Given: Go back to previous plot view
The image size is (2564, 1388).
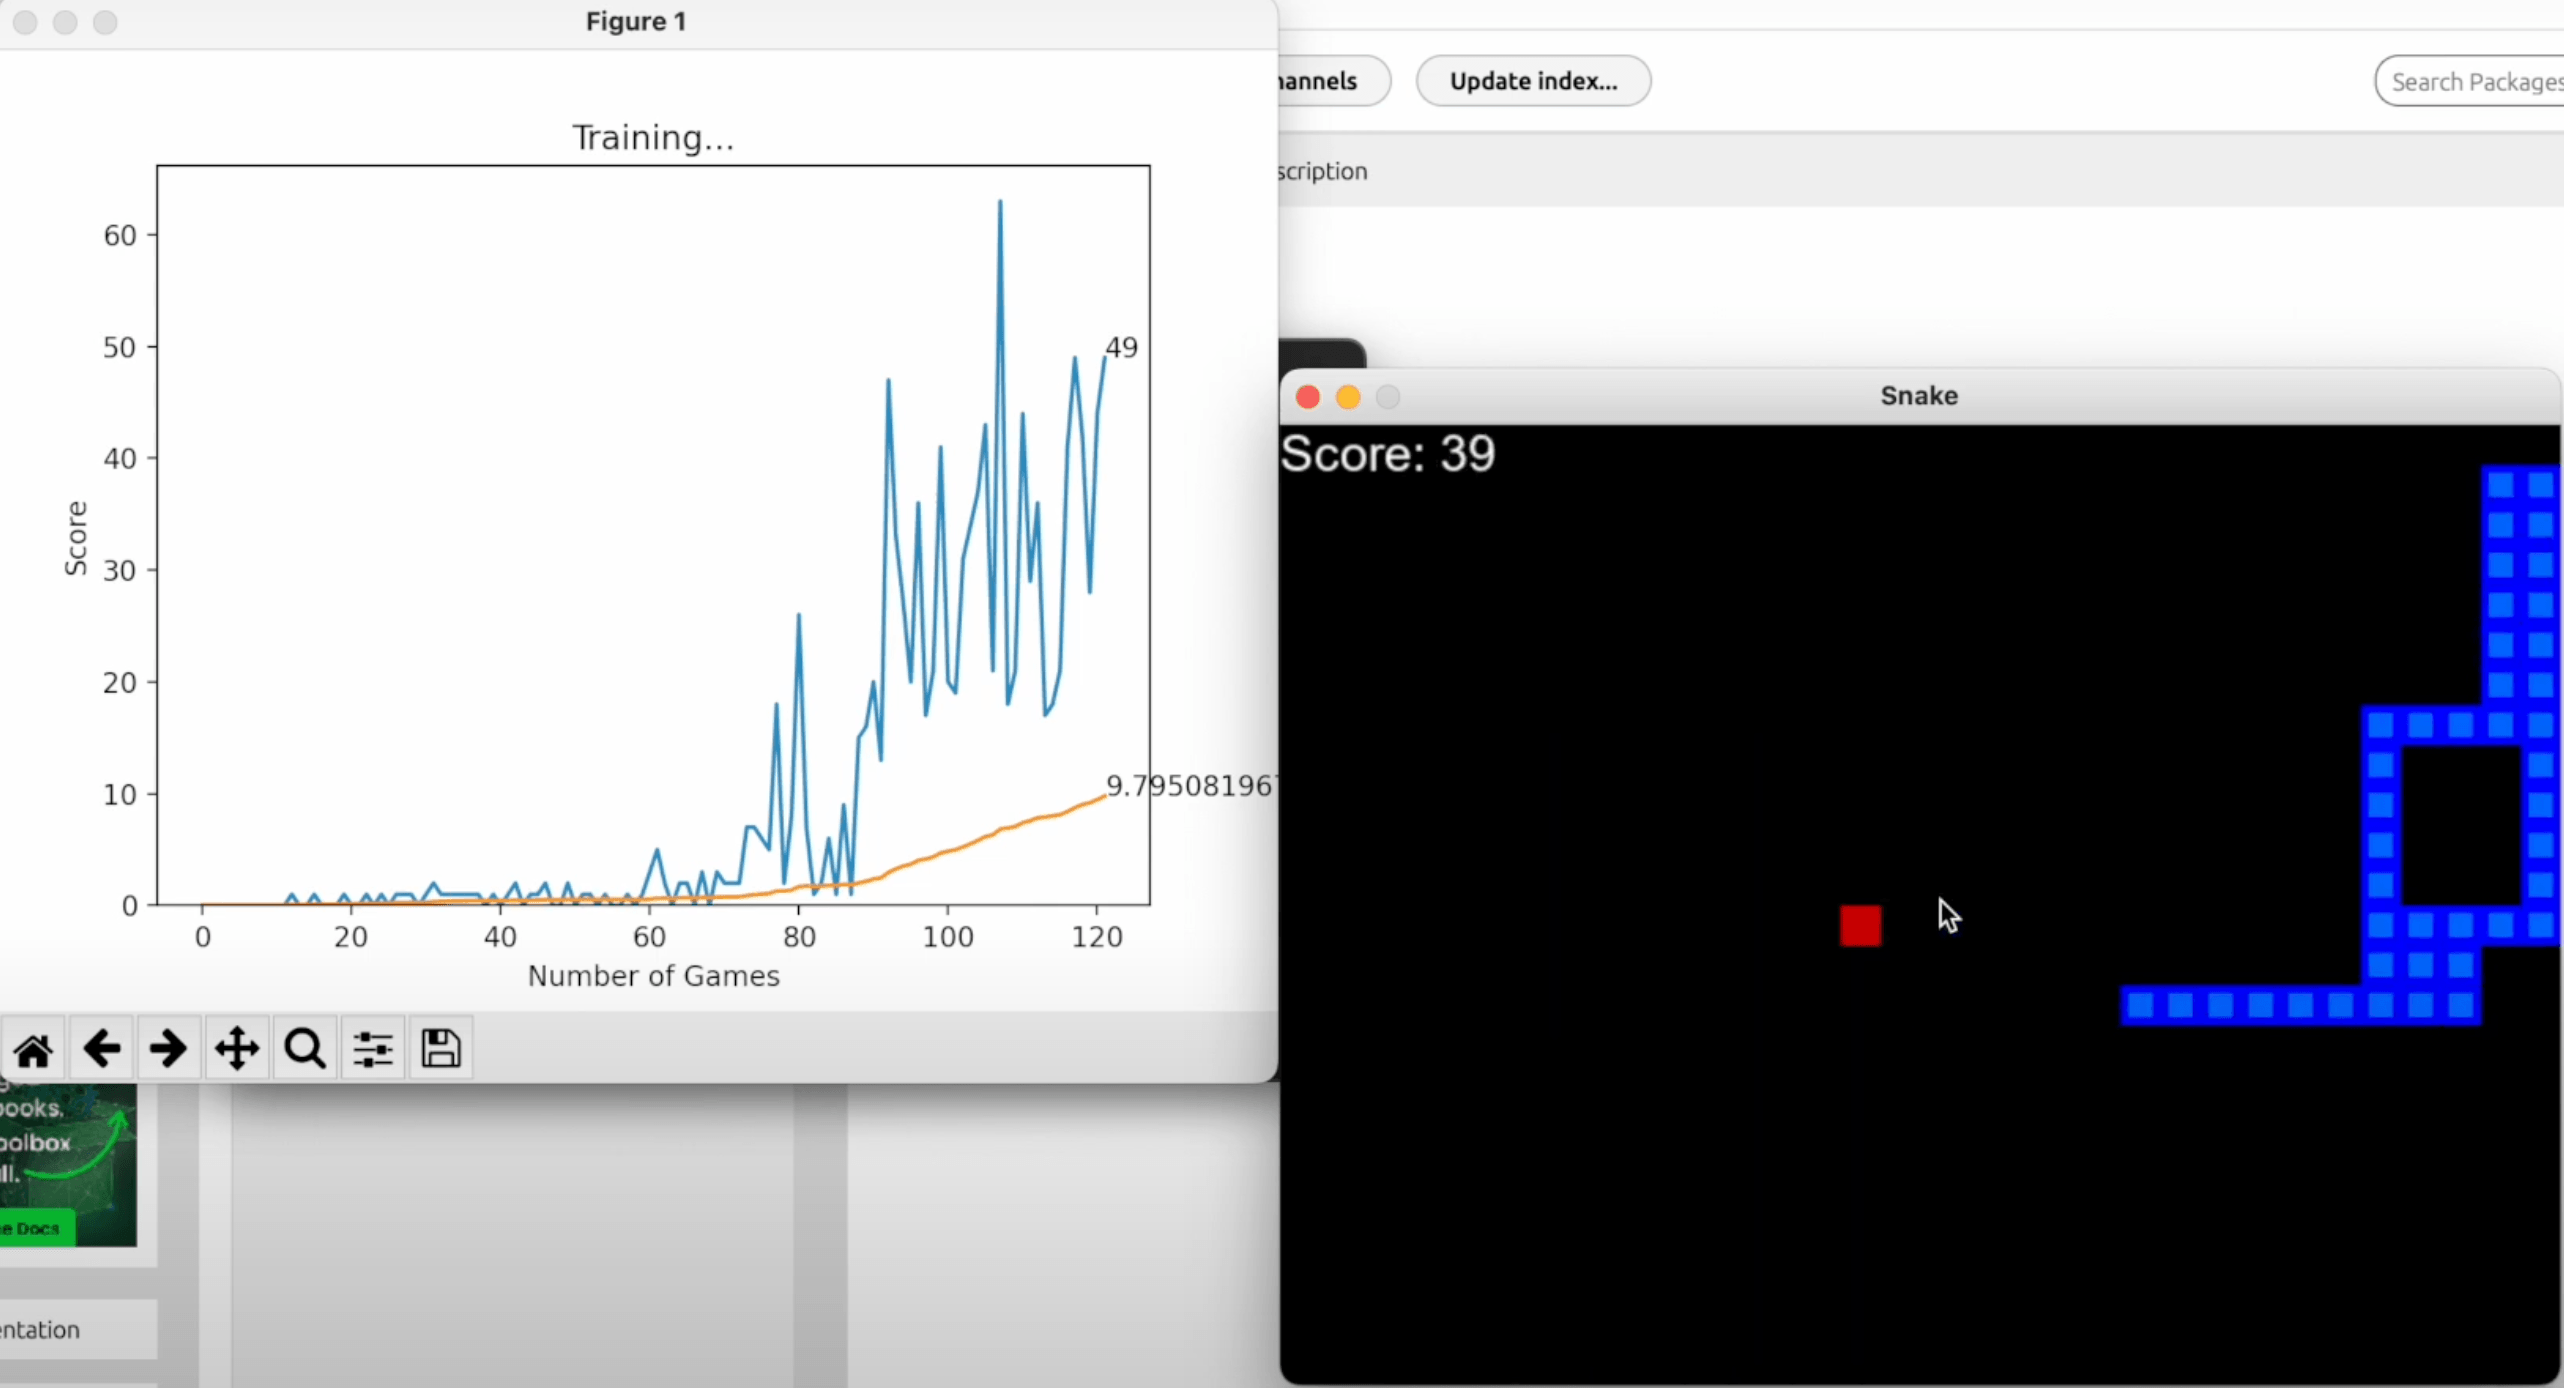Looking at the screenshot, I should click(x=101, y=1050).
